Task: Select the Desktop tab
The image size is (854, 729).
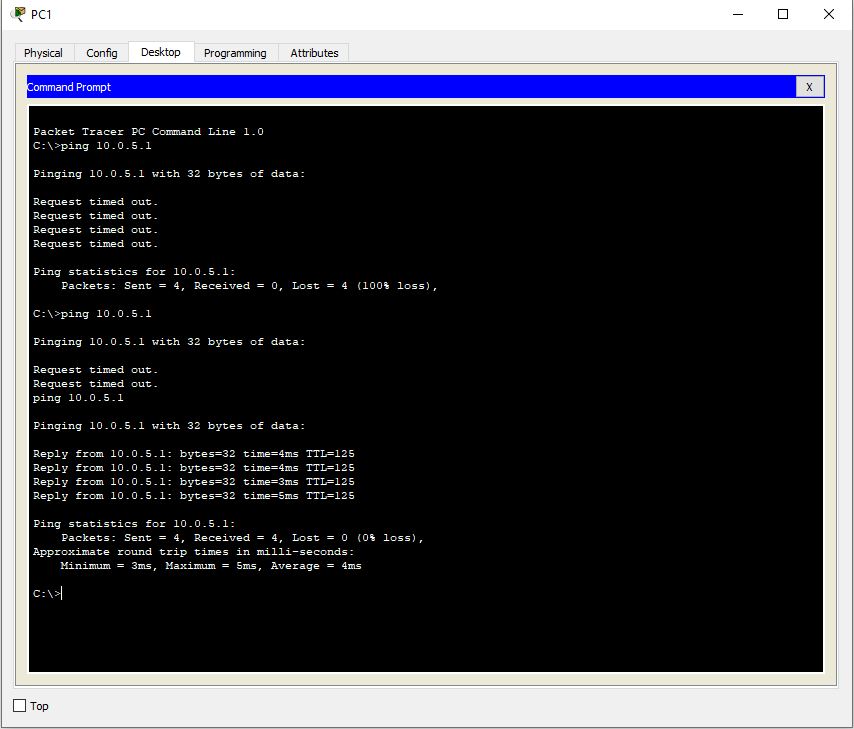Action: coord(160,52)
